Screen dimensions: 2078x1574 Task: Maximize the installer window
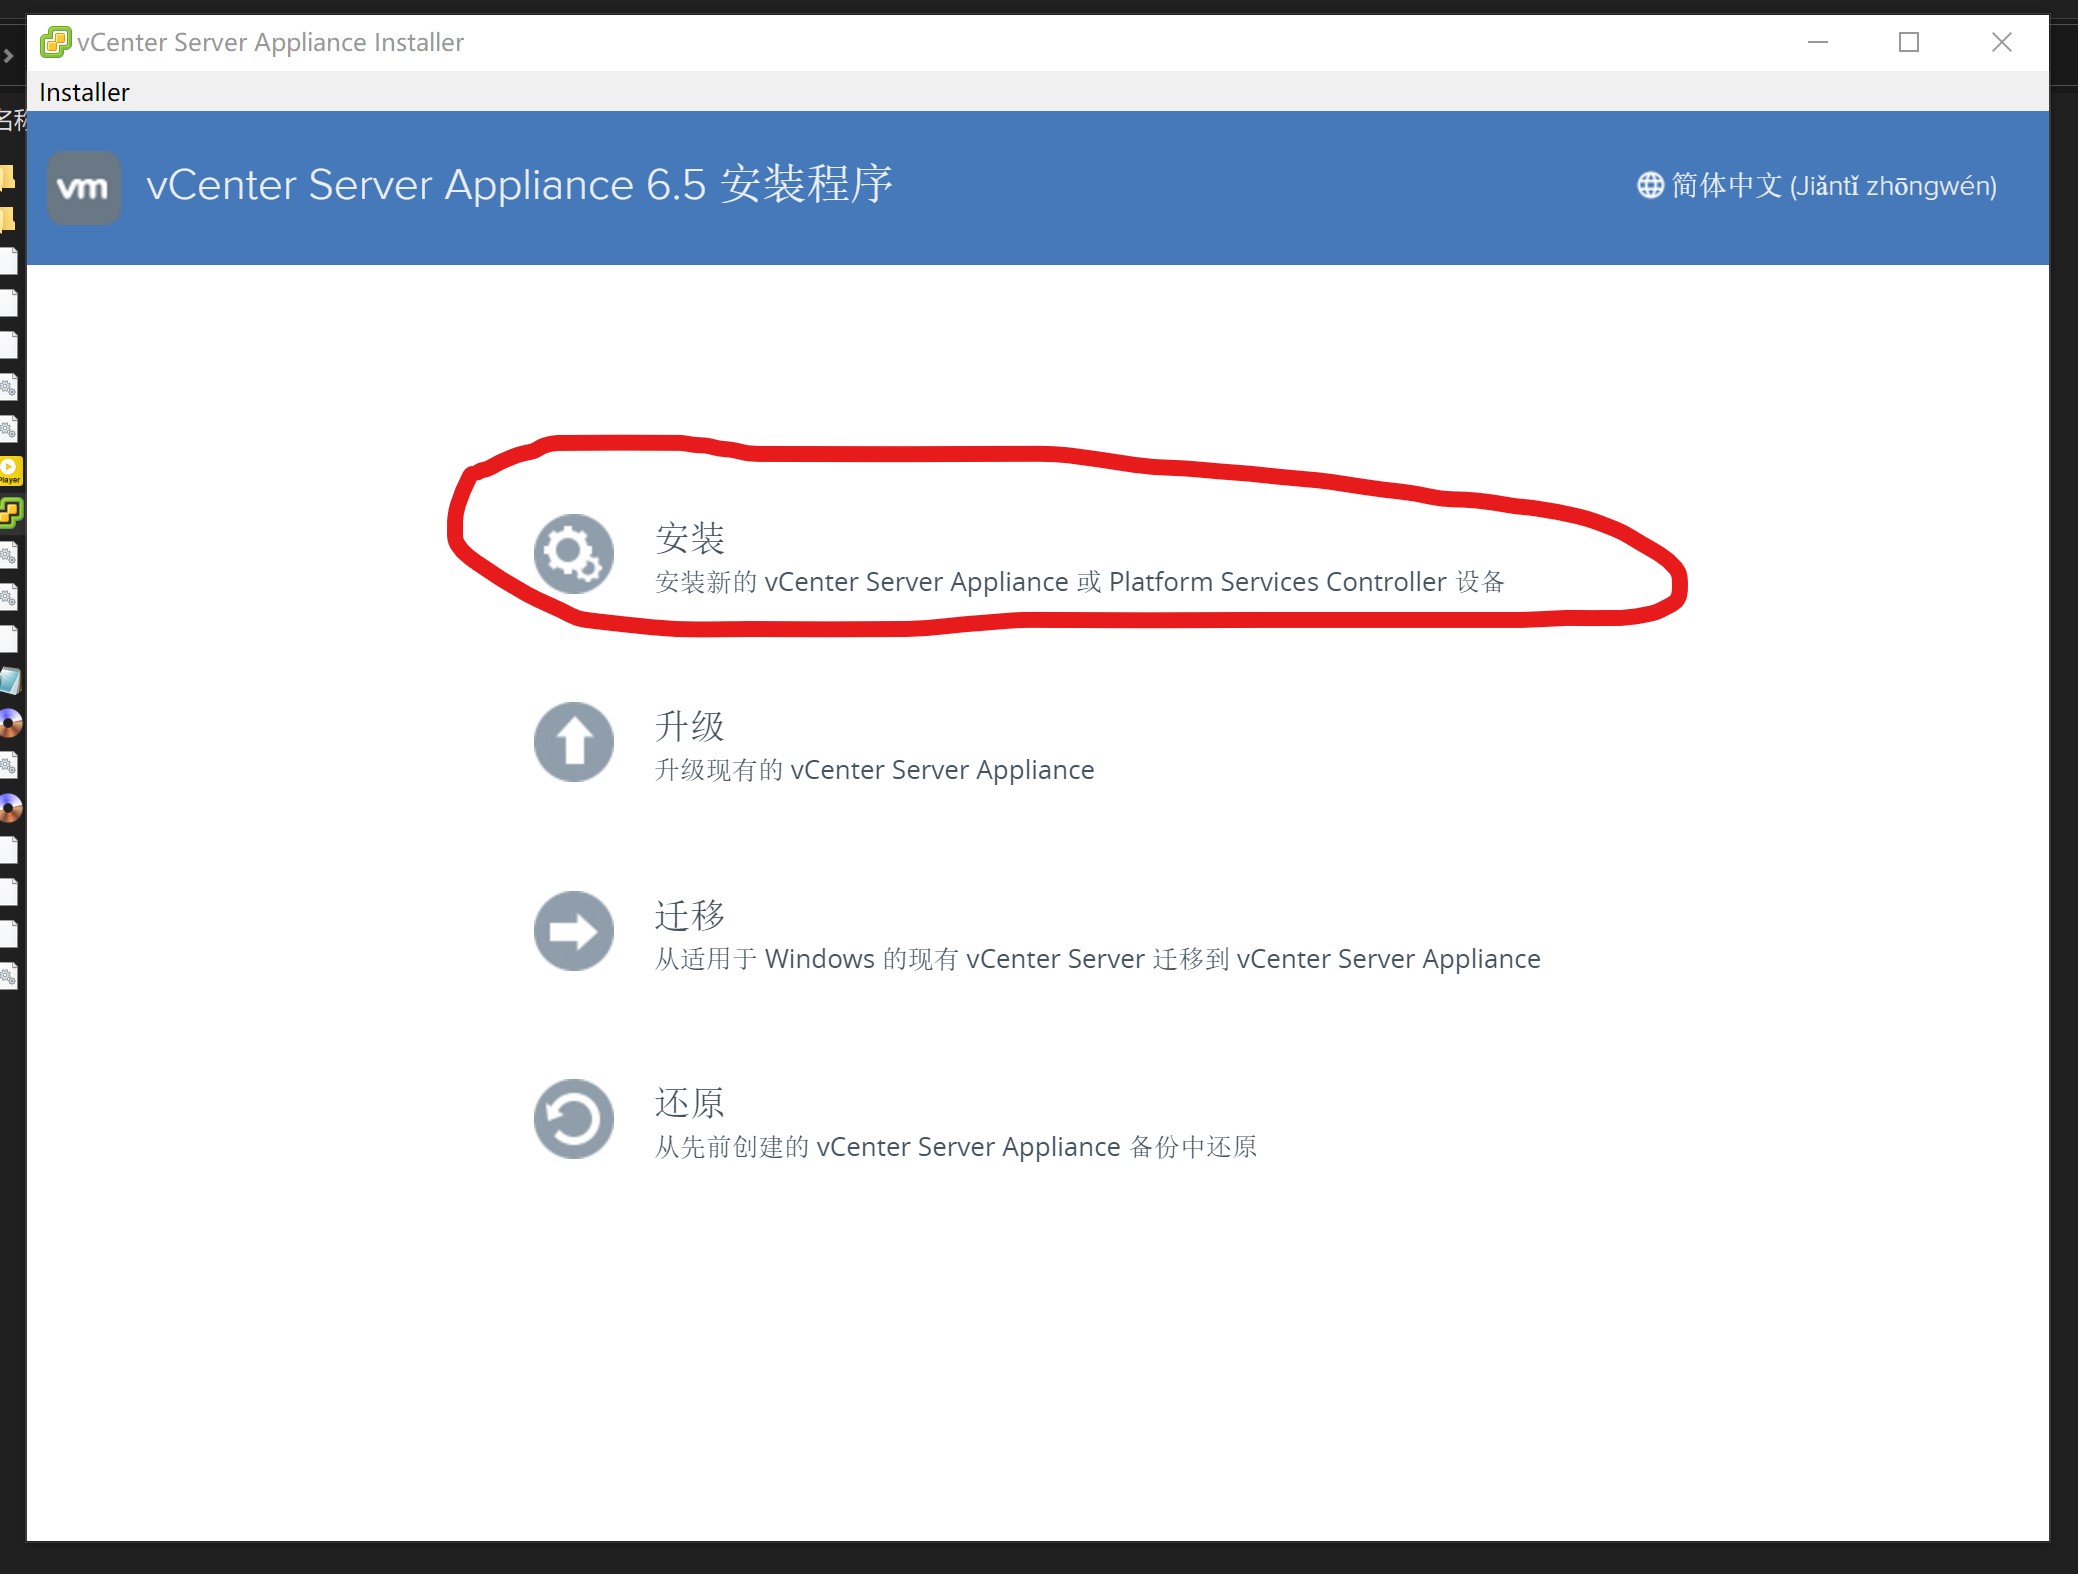point(1909,42)
